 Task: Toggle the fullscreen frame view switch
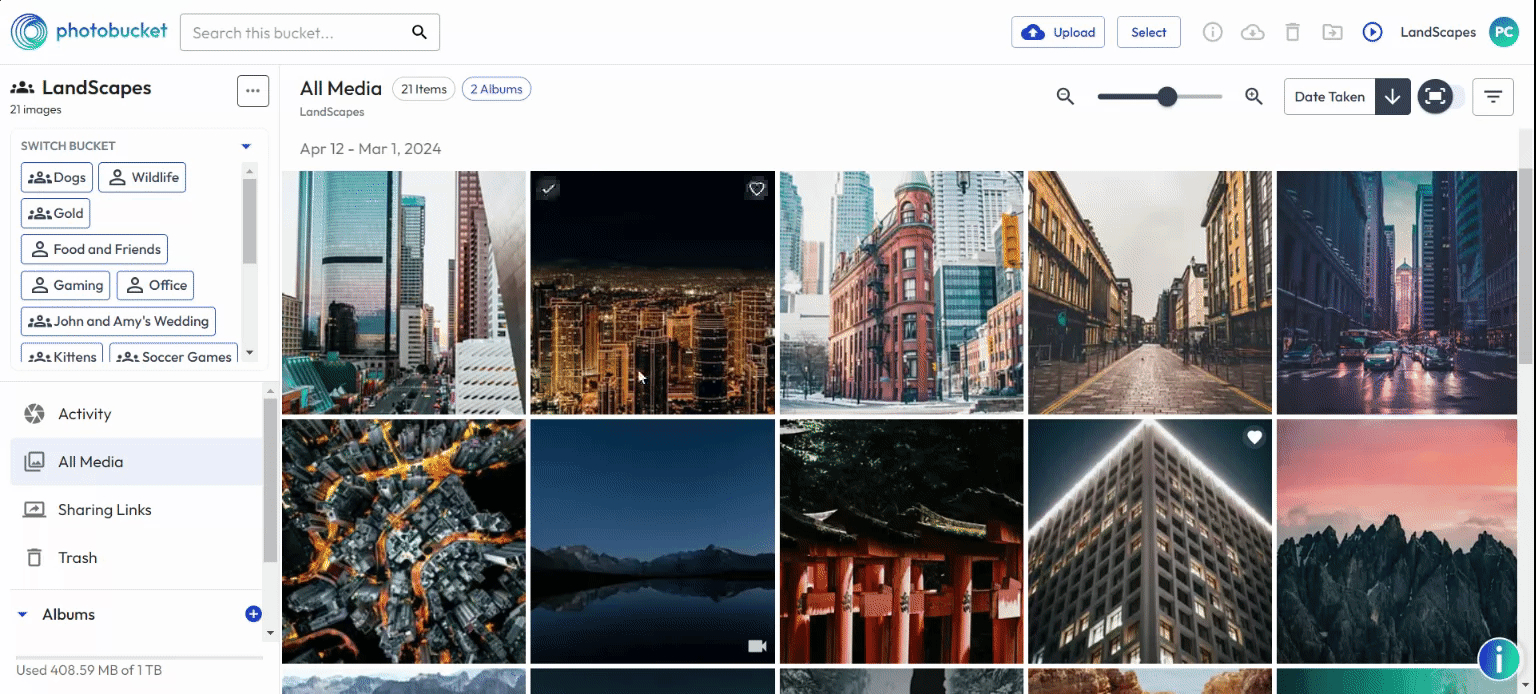click(x=1441, y=97)
